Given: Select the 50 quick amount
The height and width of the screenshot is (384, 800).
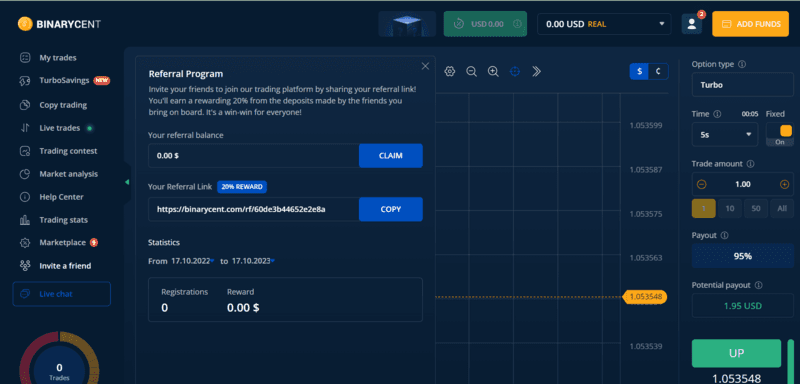Looking at the screenshot, I should pyautogui.click(x=756, y=209).
